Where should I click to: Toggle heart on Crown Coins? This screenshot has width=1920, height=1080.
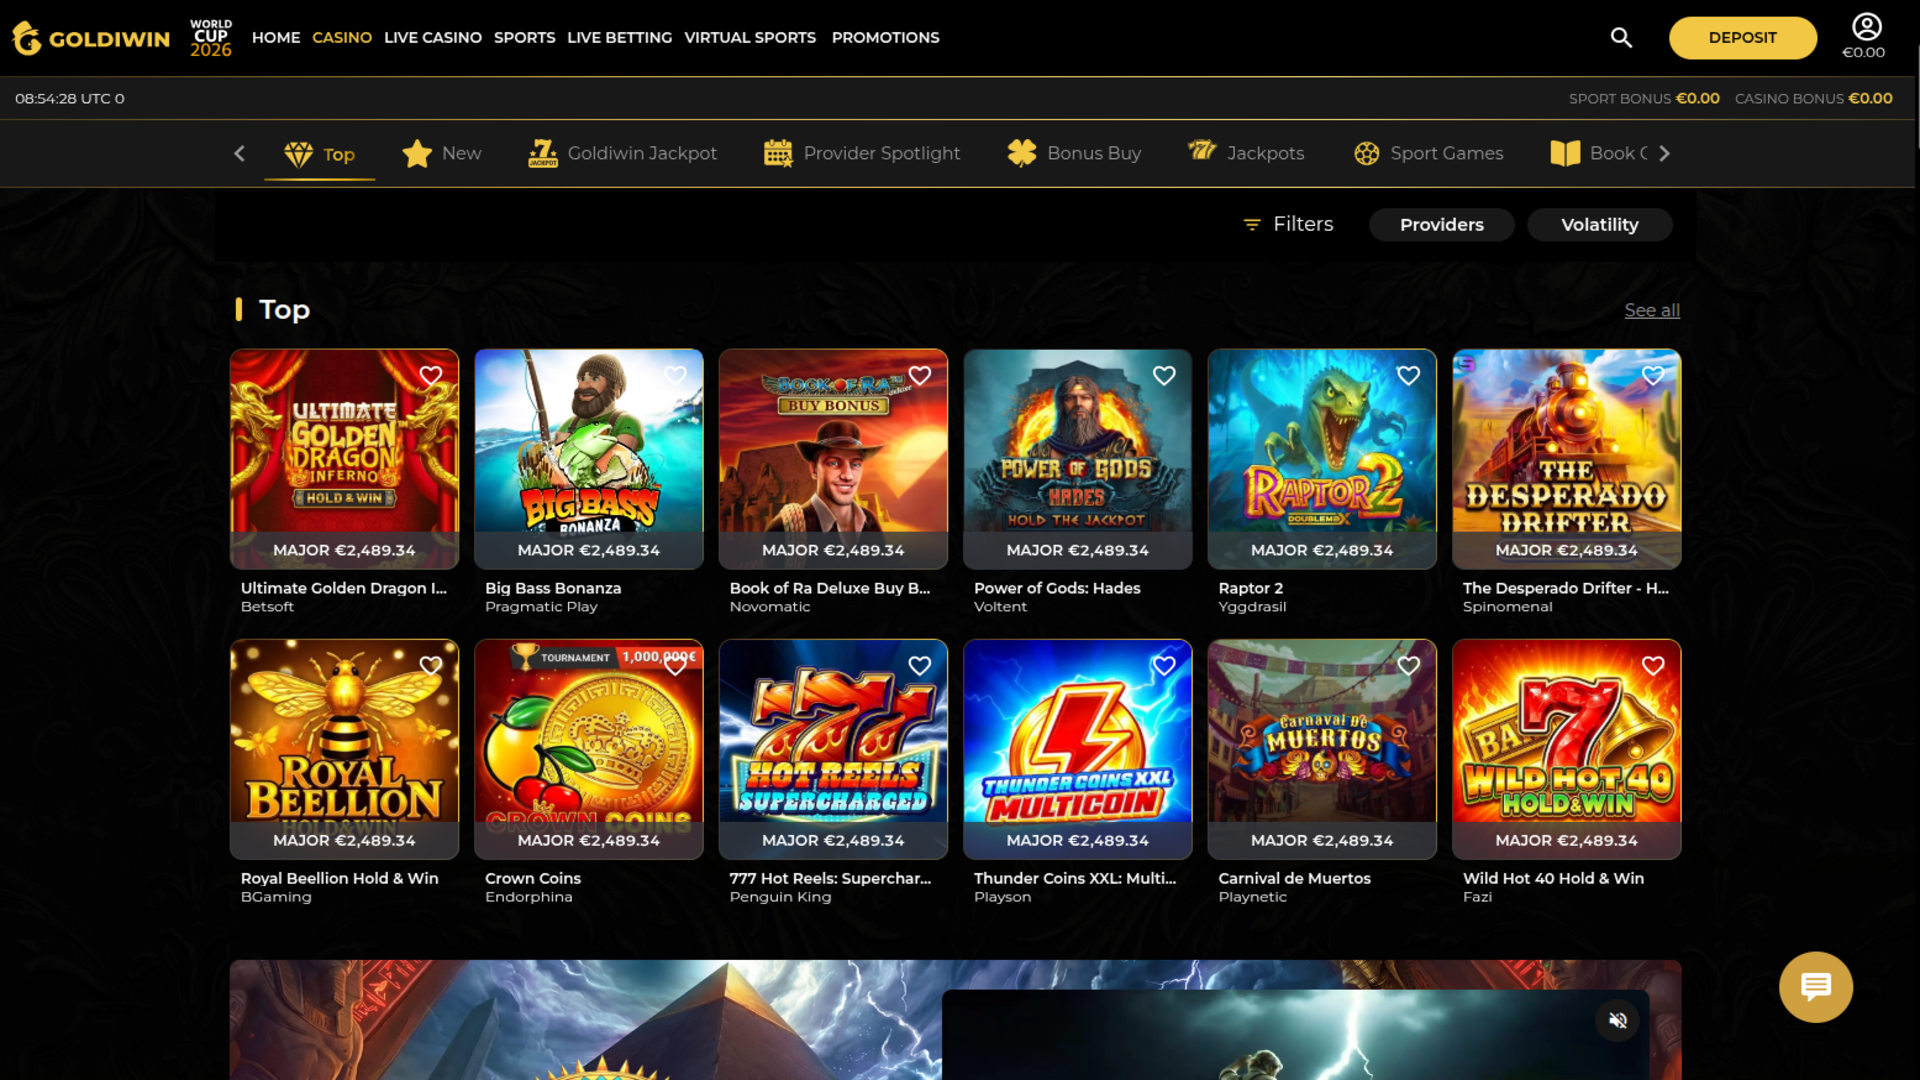tap(675, 667)
